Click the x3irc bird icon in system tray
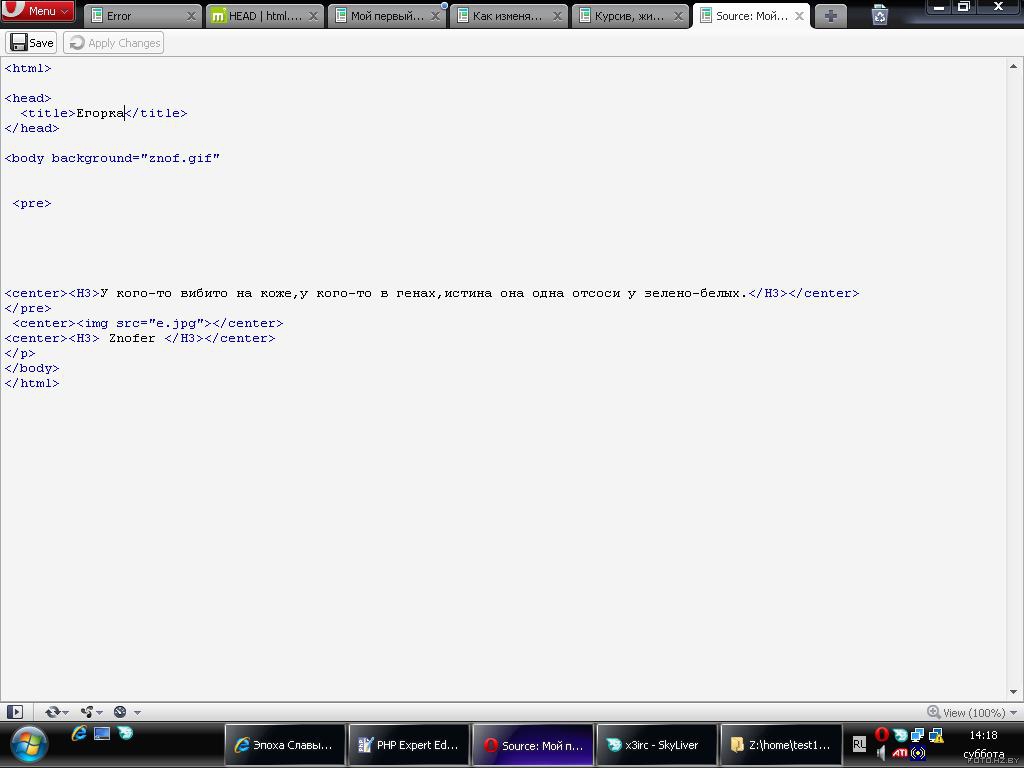The height and width of the screenshot is (768, 1024). point(899,735)
